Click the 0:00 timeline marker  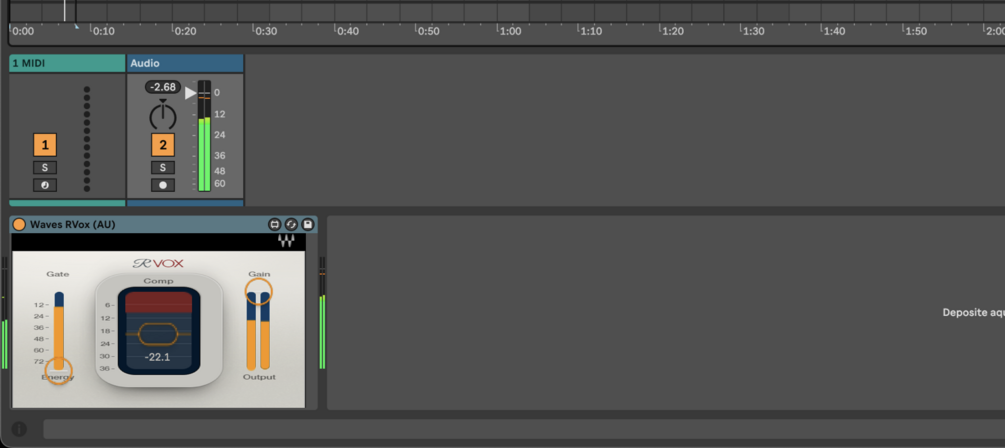click(x=23, y=31)
